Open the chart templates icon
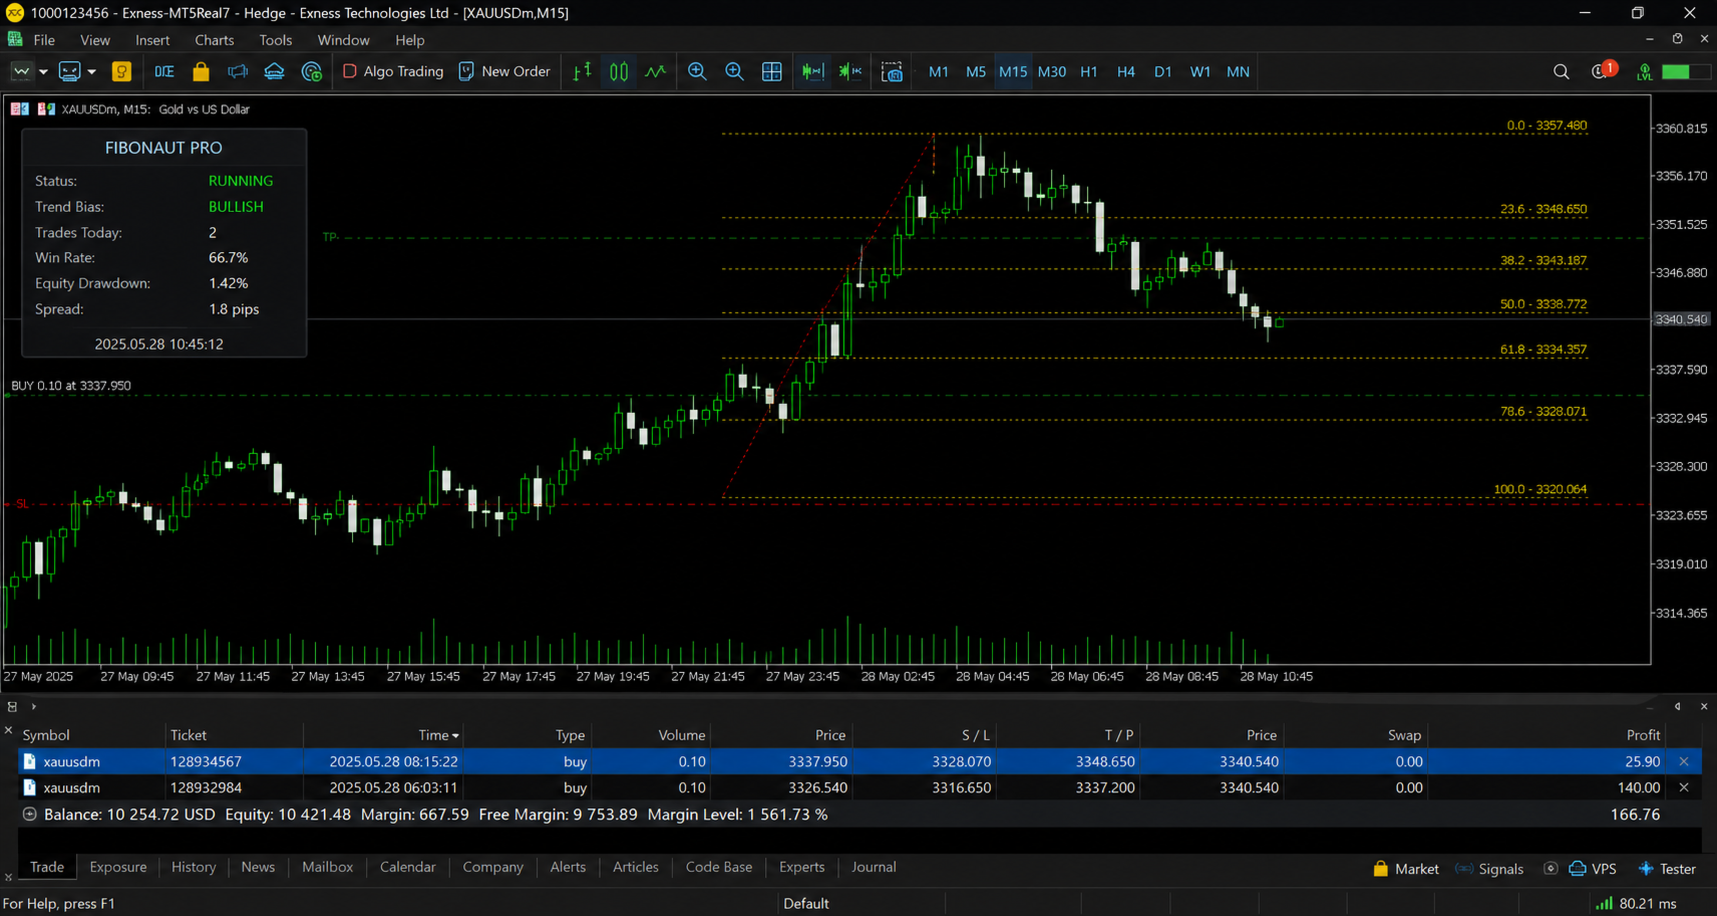 tap(69, 72)
